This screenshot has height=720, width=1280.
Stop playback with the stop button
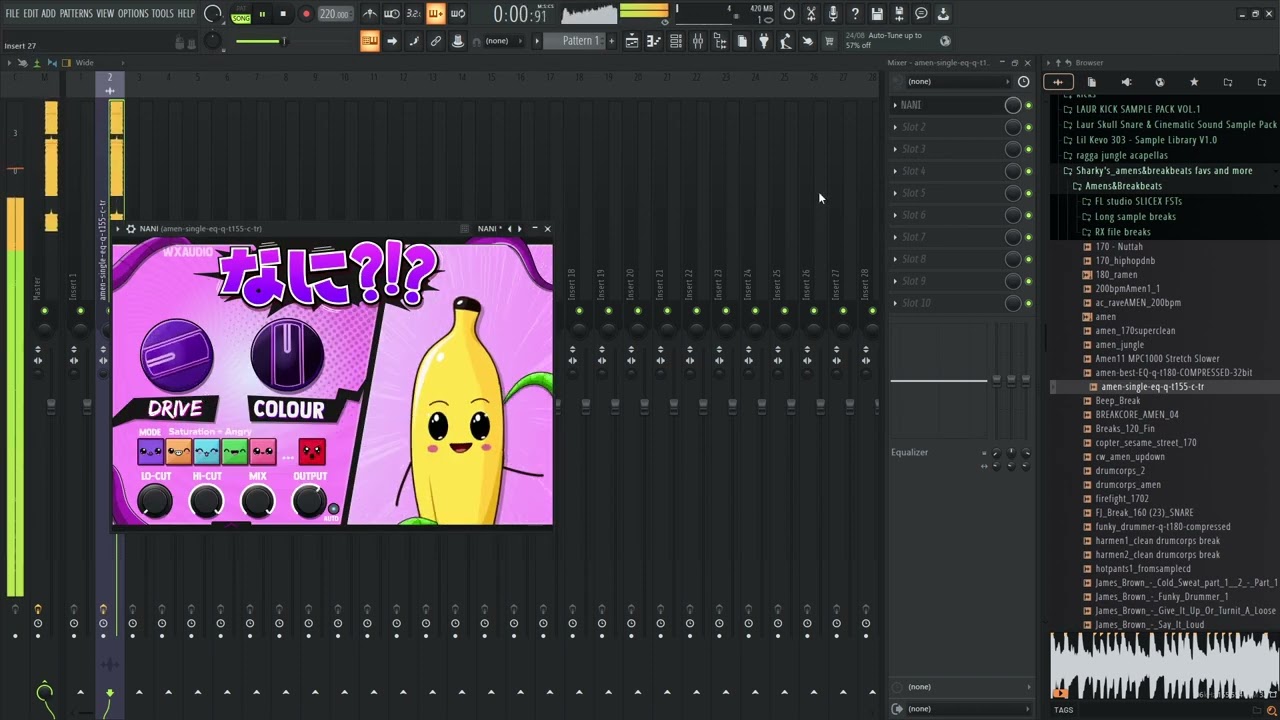[283, 14]
